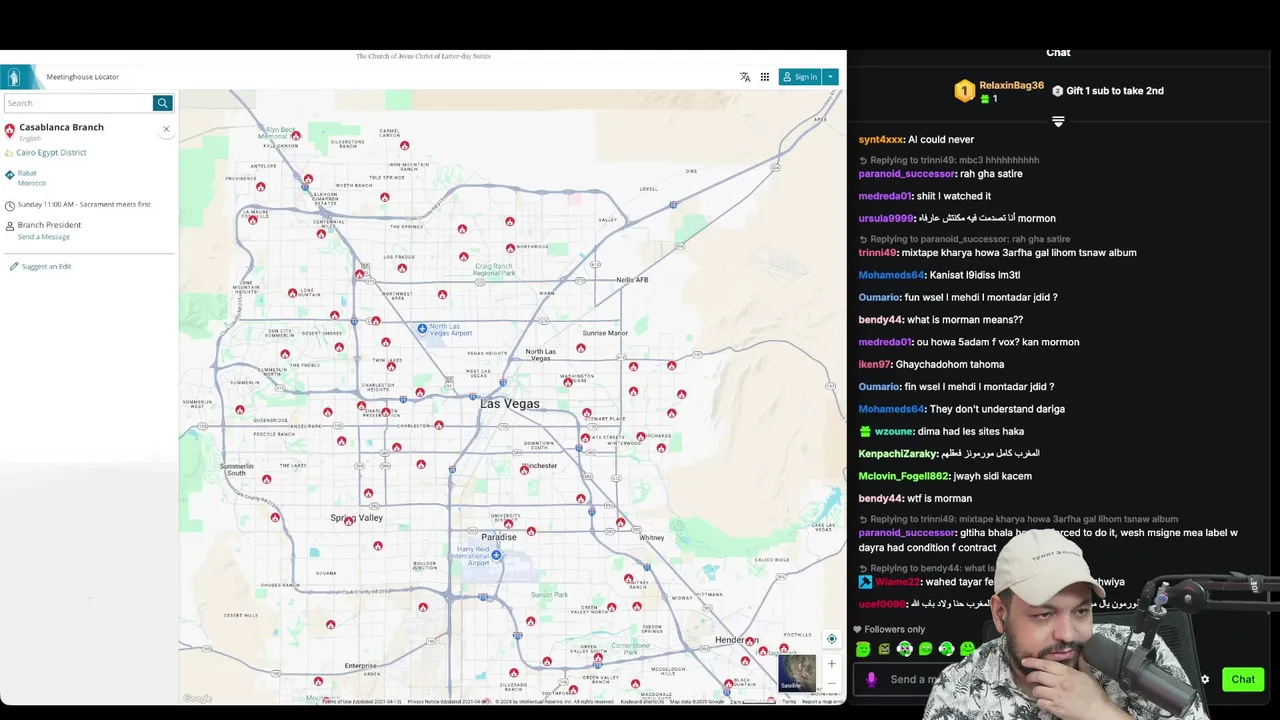
Task: Open iken97 user card in chat
Action: [874, 365]
